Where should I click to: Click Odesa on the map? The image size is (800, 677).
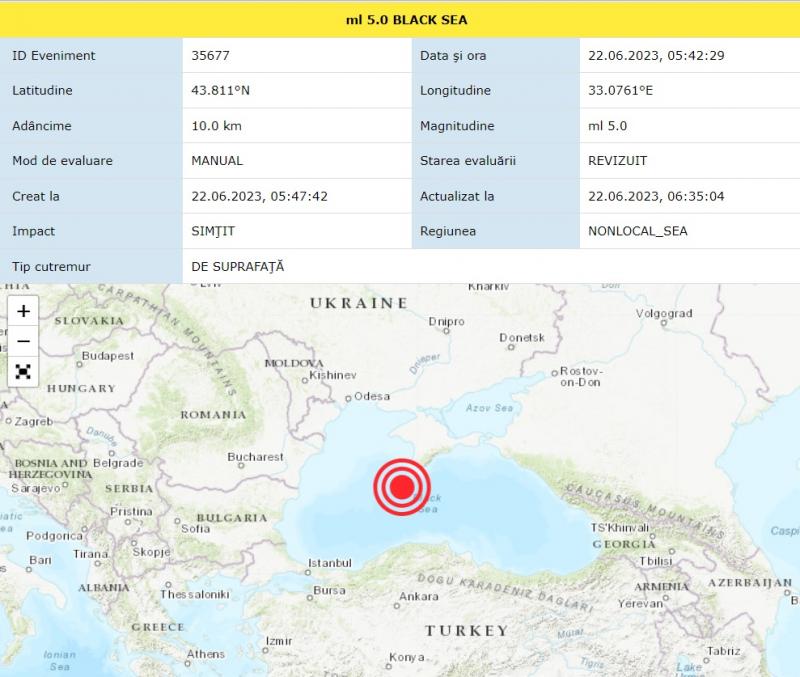click(x=371, y=396)
